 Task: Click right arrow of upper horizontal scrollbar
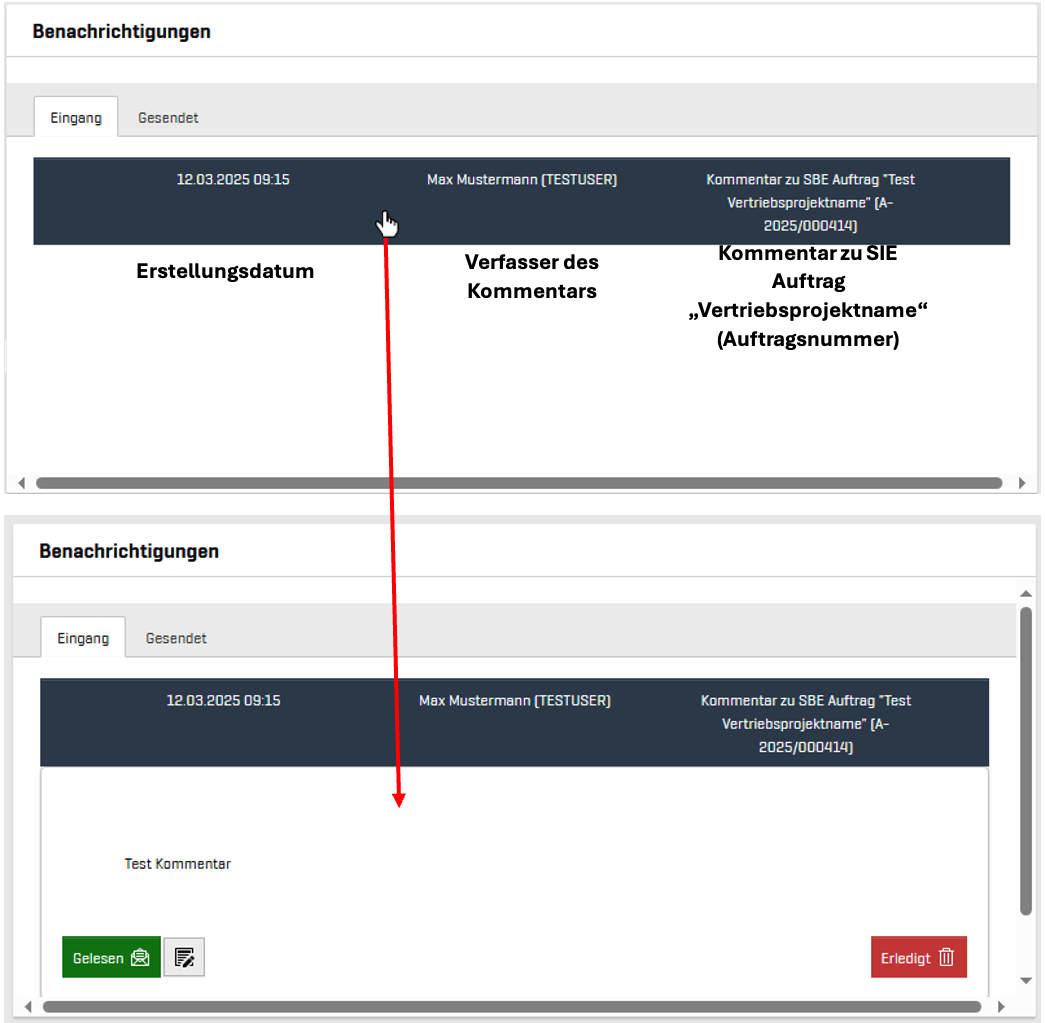tap(1021, 483)
